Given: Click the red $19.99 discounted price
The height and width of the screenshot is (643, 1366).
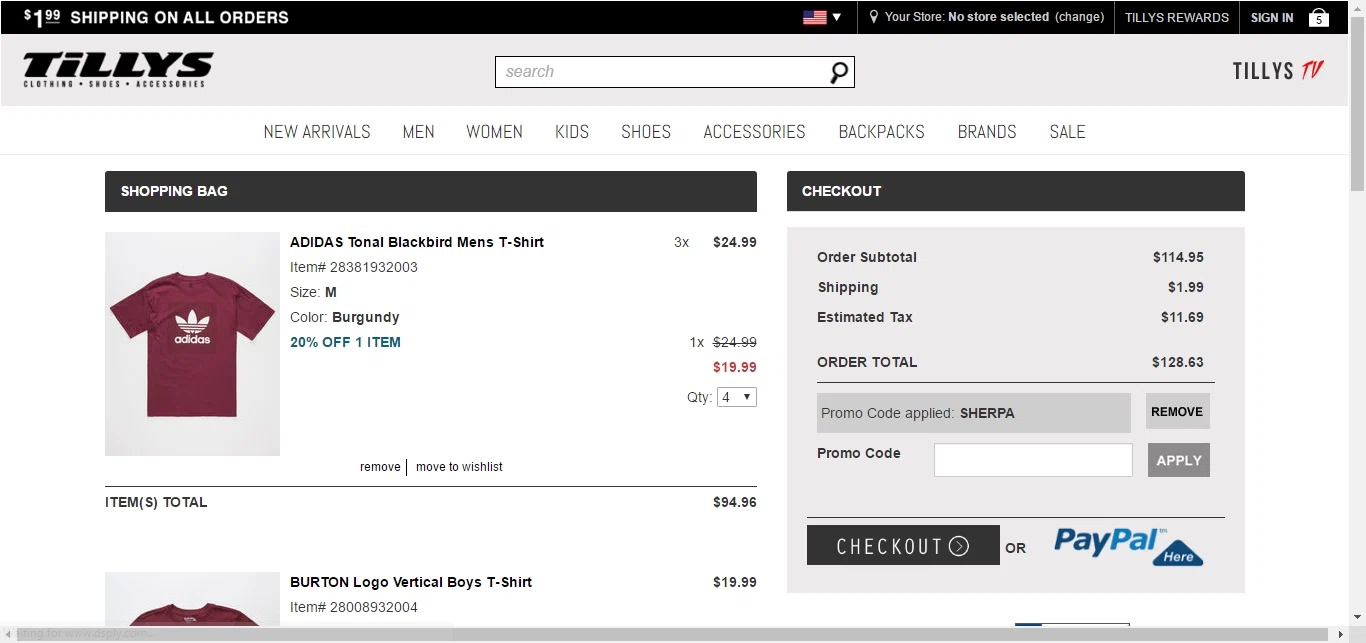Looking at the screenshot, I should tap(735, 367).
